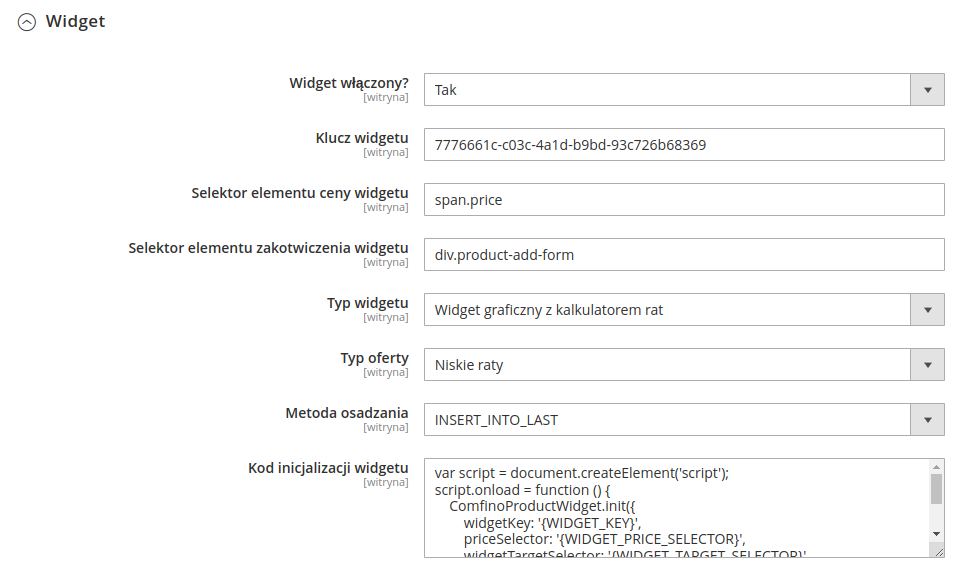Click the Selektor elementu ceny widgetu label
Image resolution: width=966 pixels, height=570 pixels.
[x=299, y=193]
